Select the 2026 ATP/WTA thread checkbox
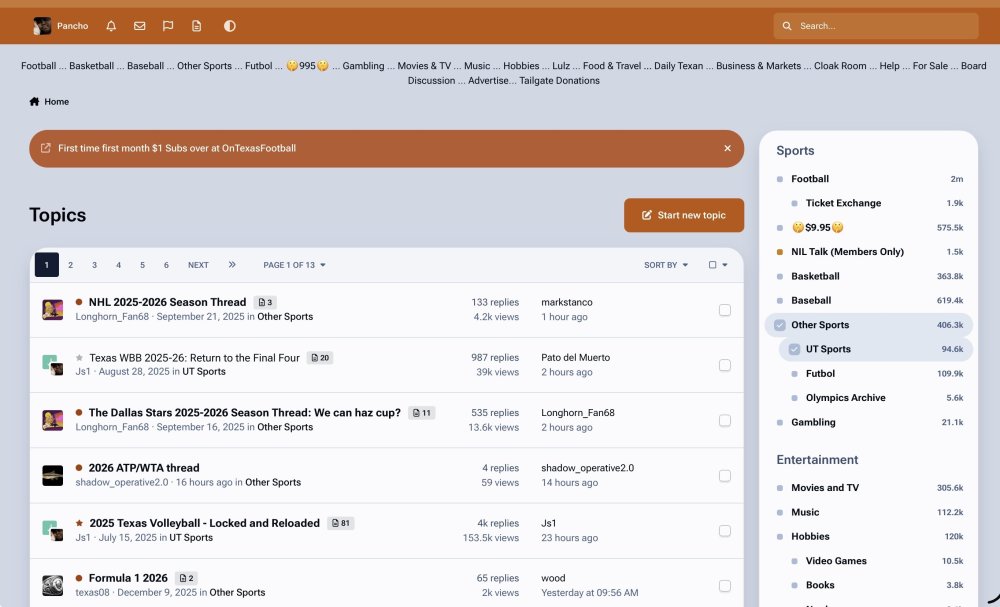Screen dimensions: 1000x607 pos(725,476)
